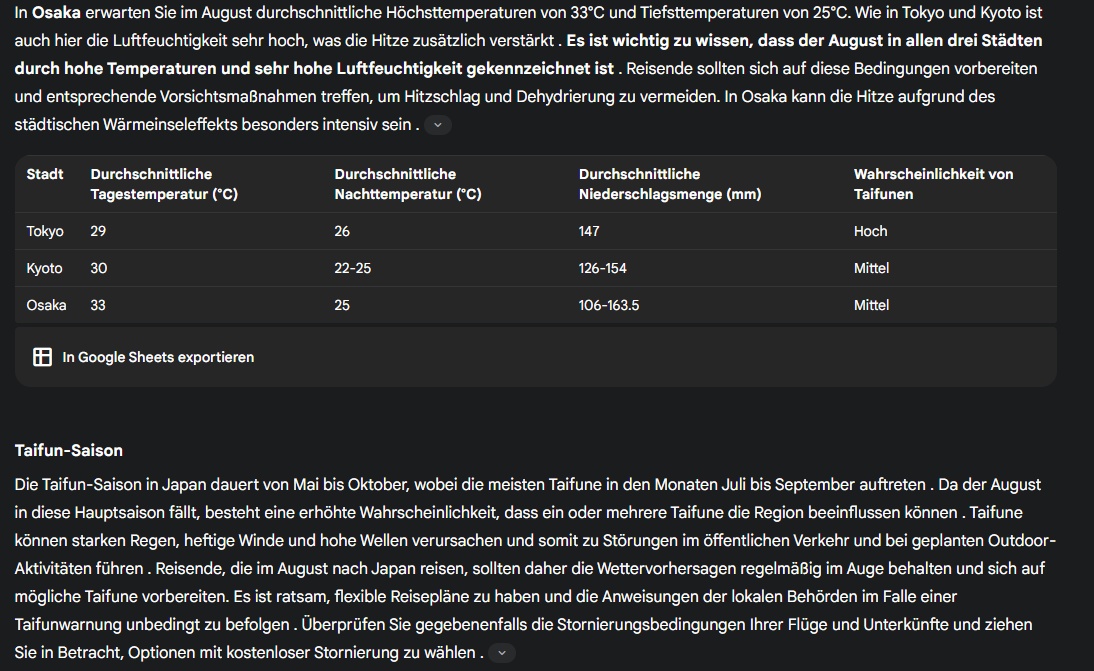The image size is (1094, 671).
Task: Click Tokyo's precipitation value '147'
Action: point(589,231)
